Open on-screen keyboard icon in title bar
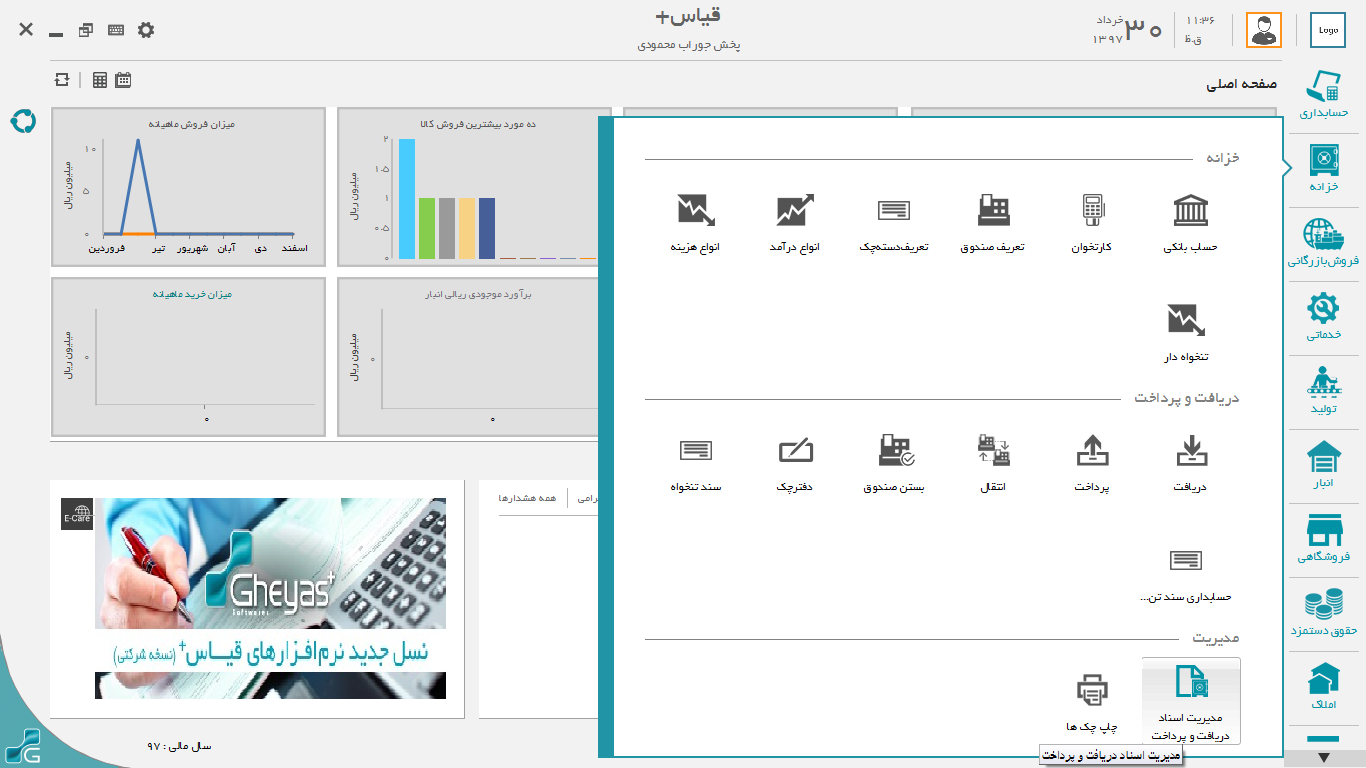Viewport: 1366px width, 768px height. 116,30
